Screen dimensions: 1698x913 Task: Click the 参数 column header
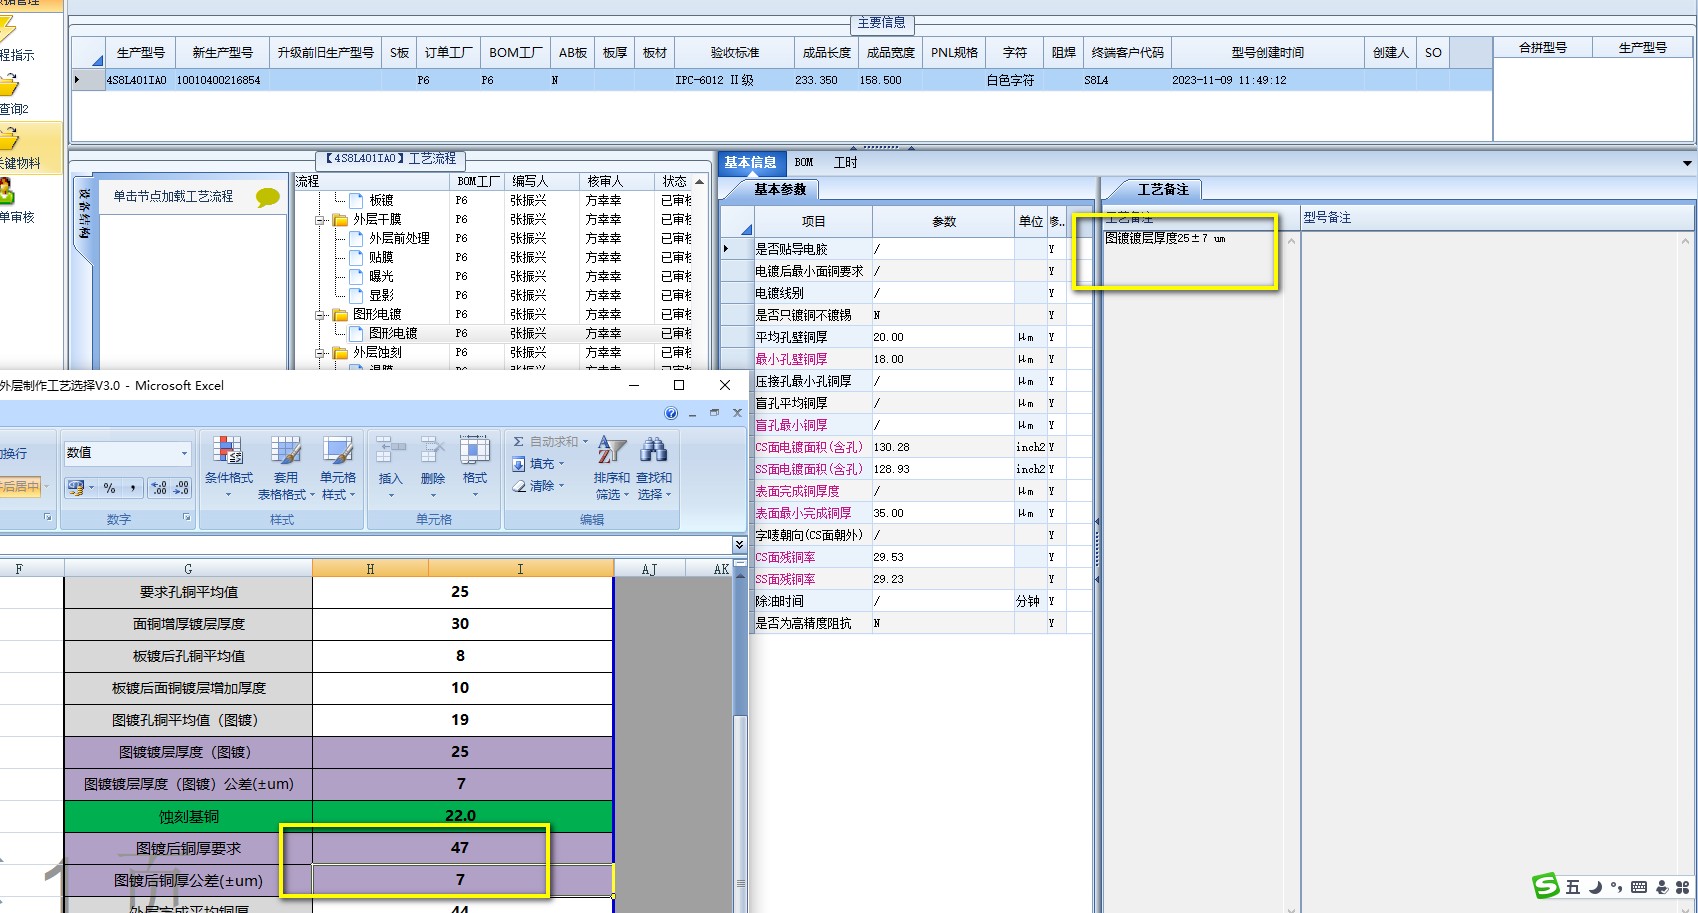click(x=944, y=221)
